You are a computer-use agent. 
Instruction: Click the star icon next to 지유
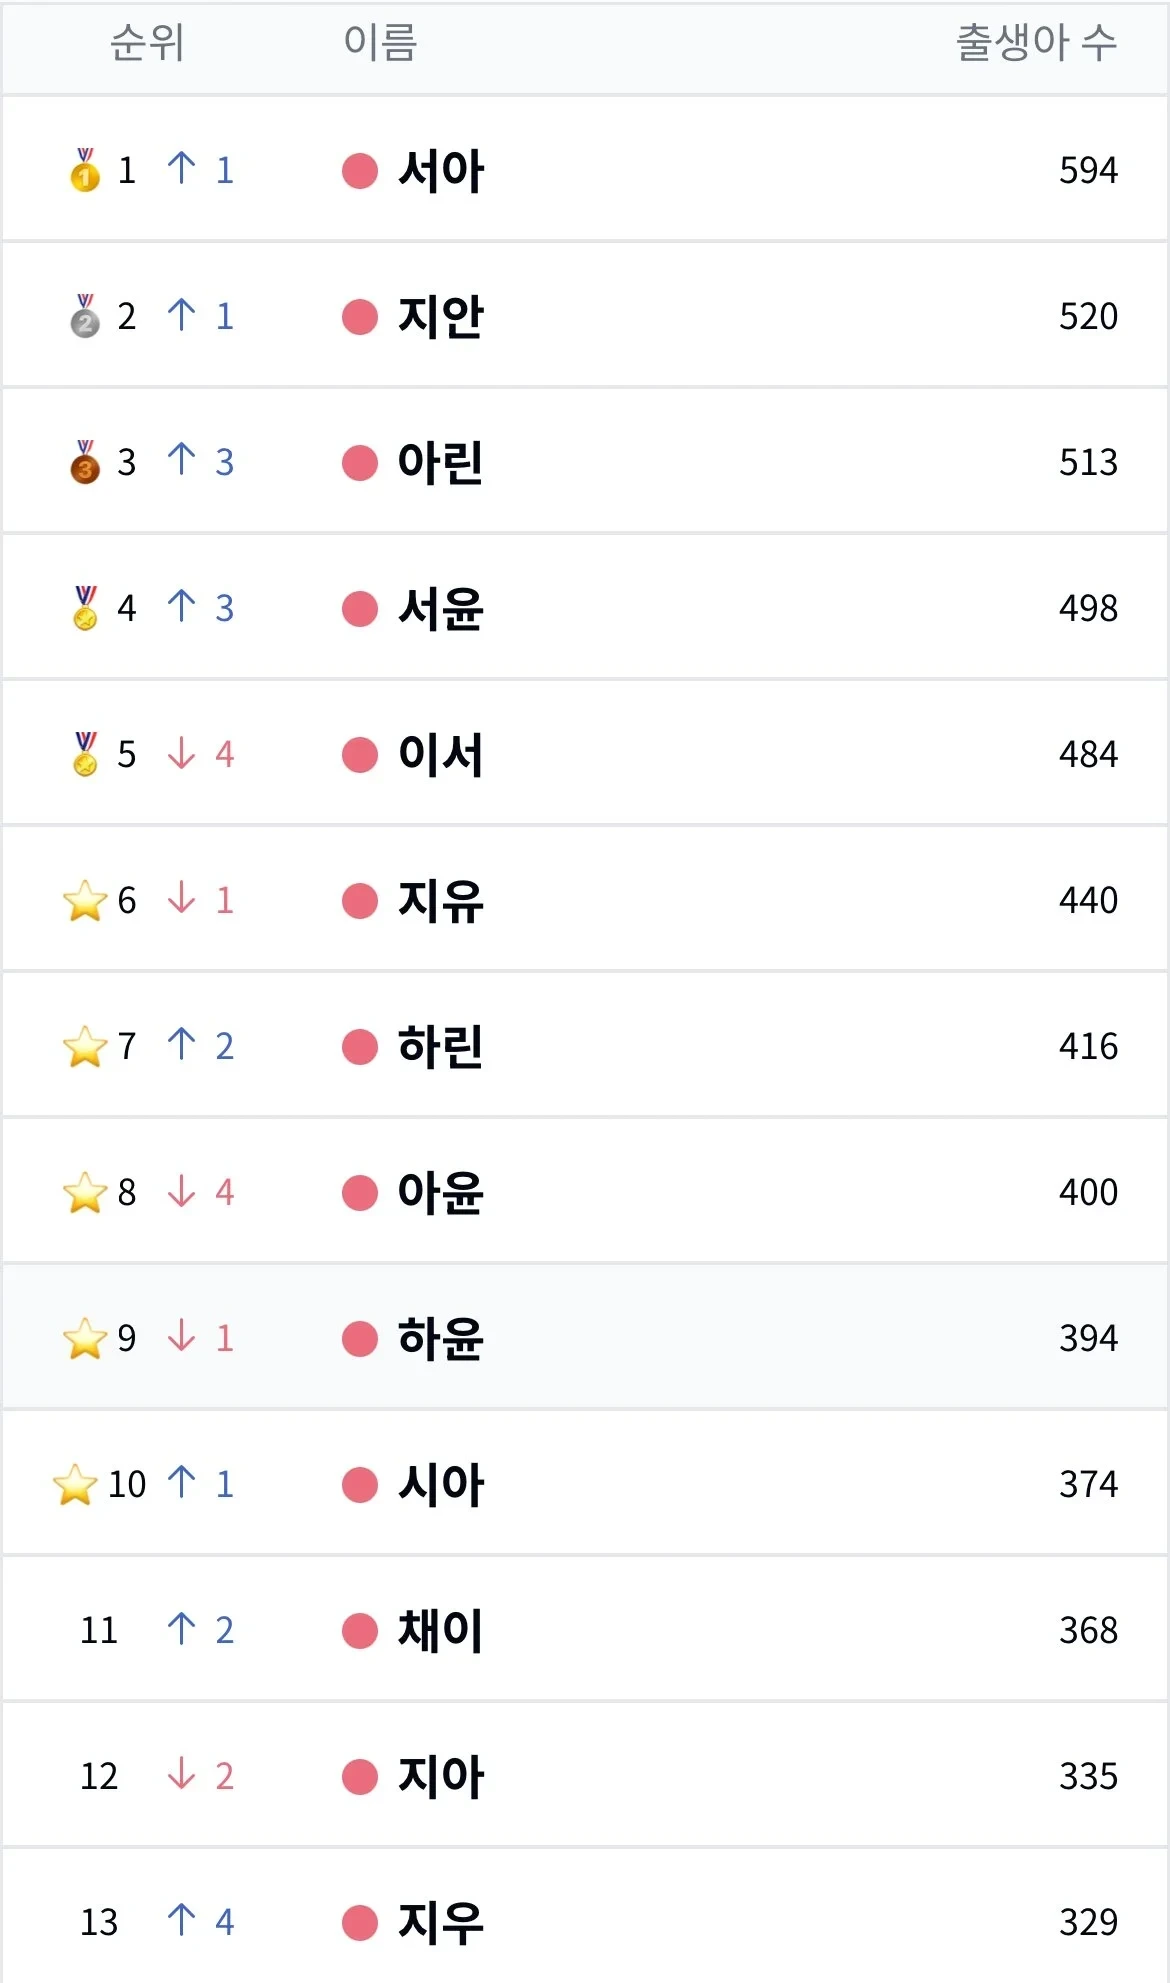(x=85, y=899)
